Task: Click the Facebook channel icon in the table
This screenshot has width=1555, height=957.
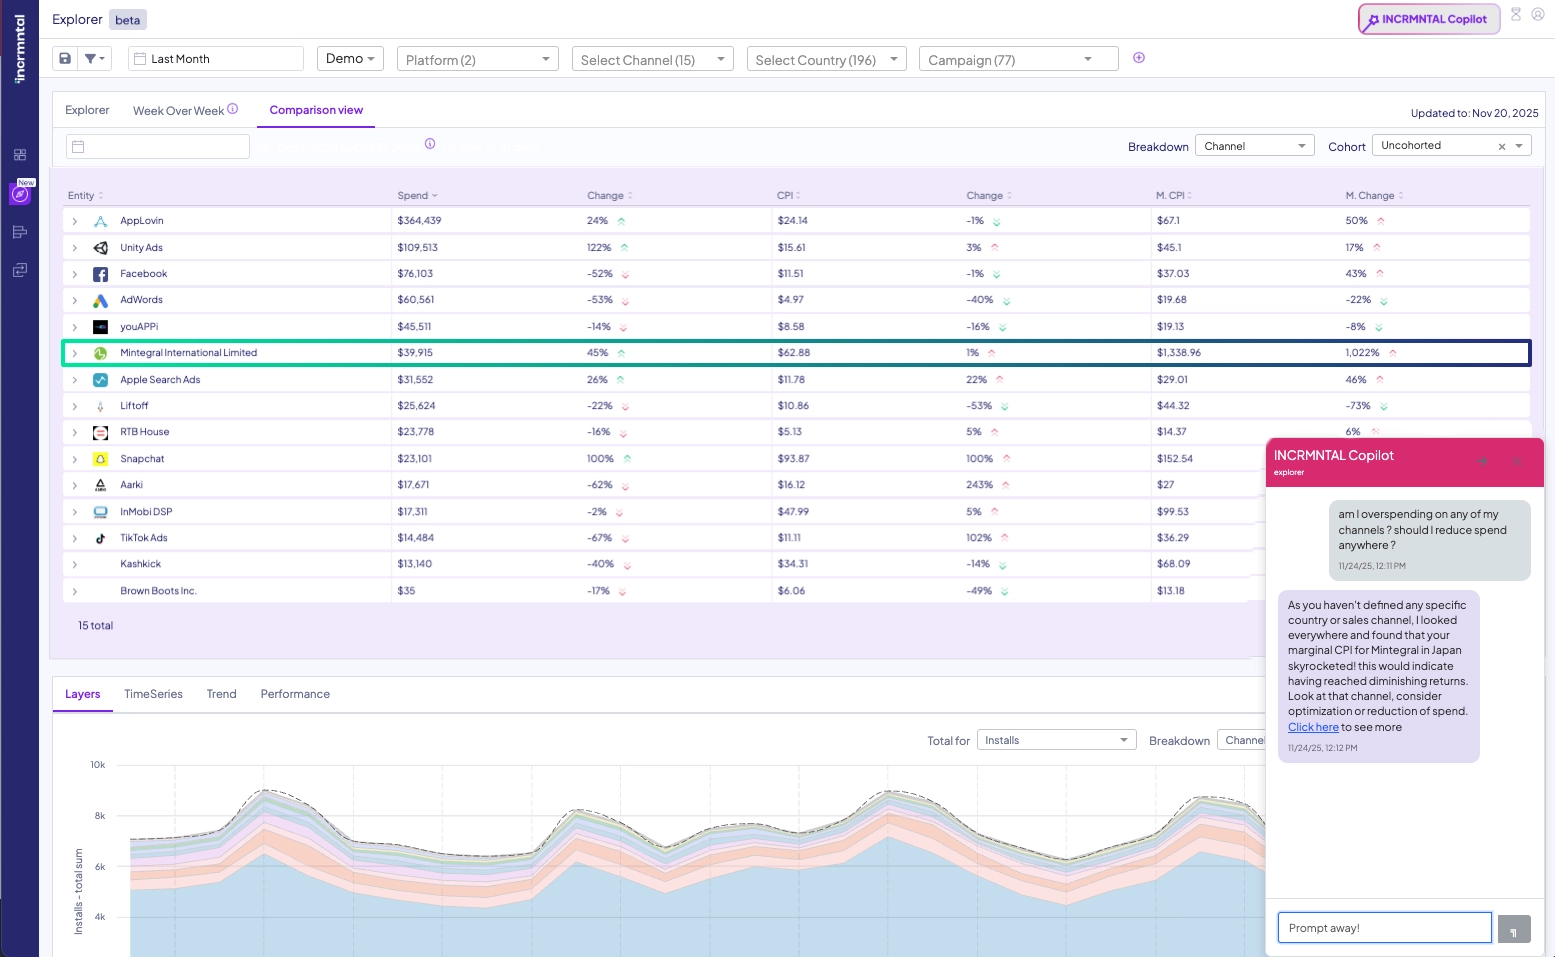Action: point(100,273)
